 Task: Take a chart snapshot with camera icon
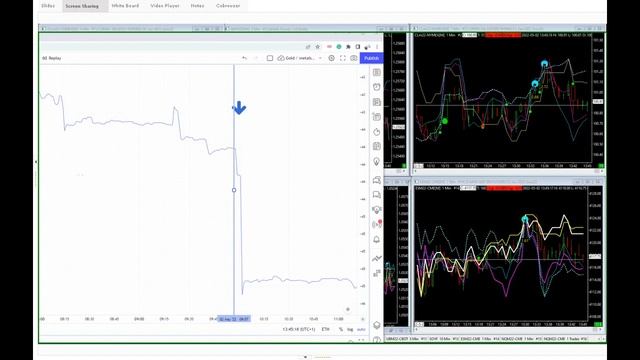click(353, 58)
